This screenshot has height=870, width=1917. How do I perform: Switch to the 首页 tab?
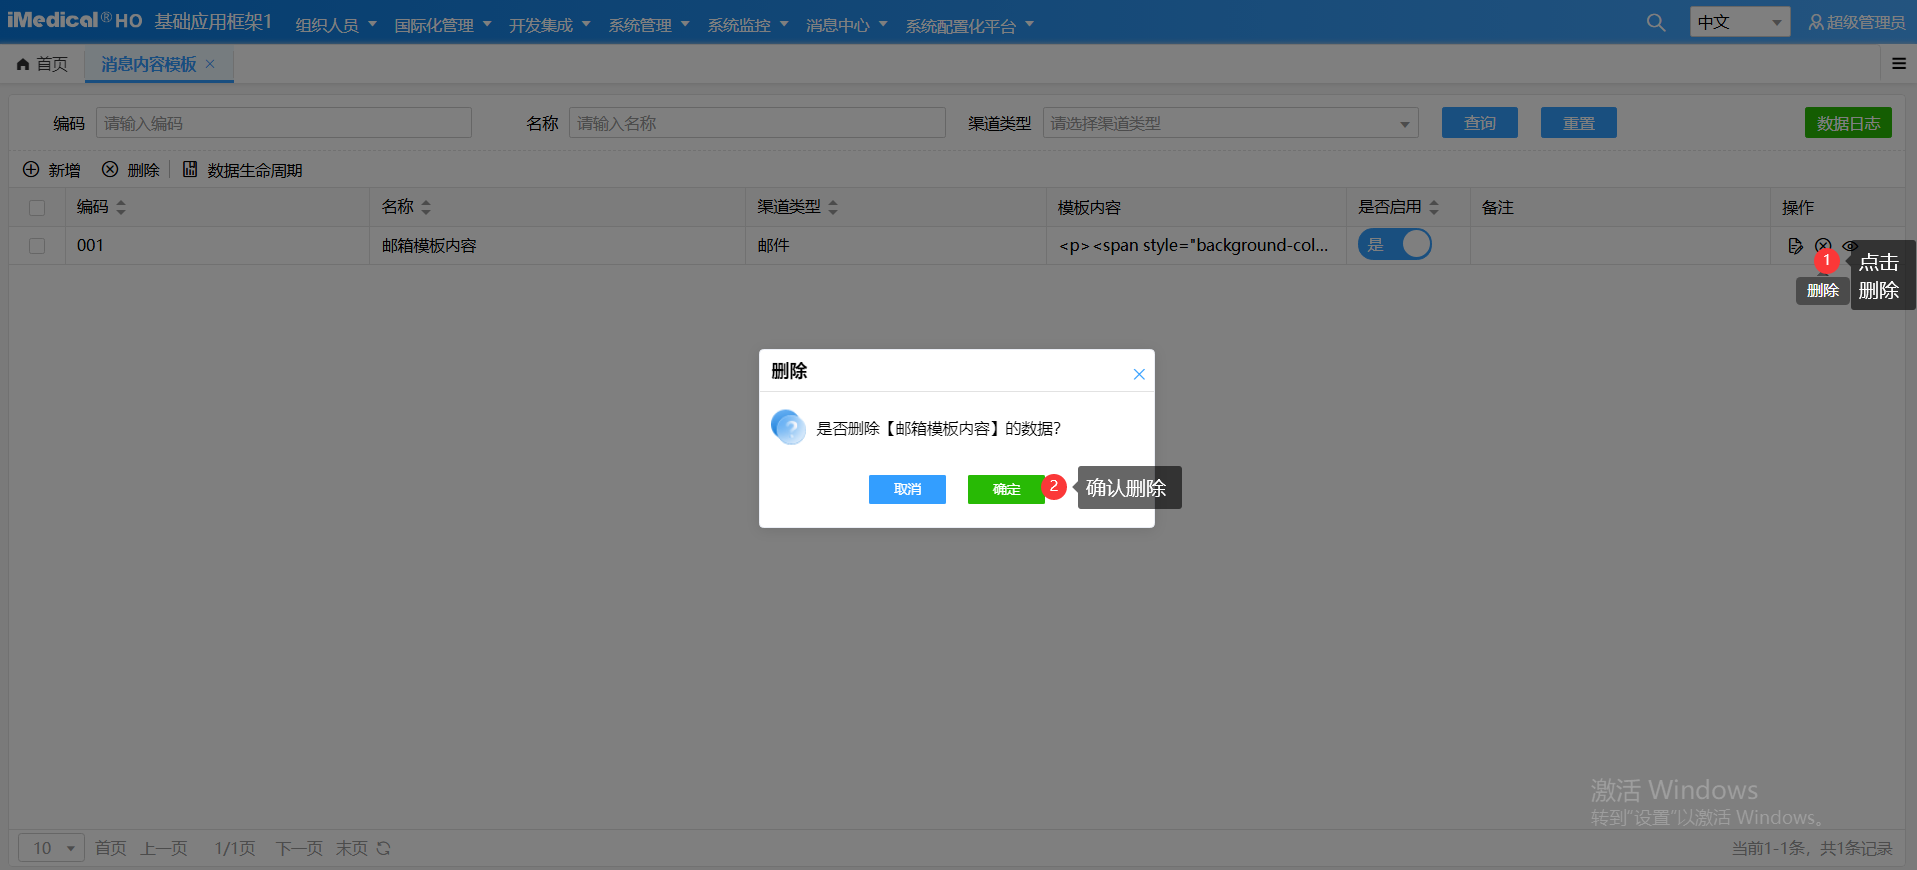[43, 64]
